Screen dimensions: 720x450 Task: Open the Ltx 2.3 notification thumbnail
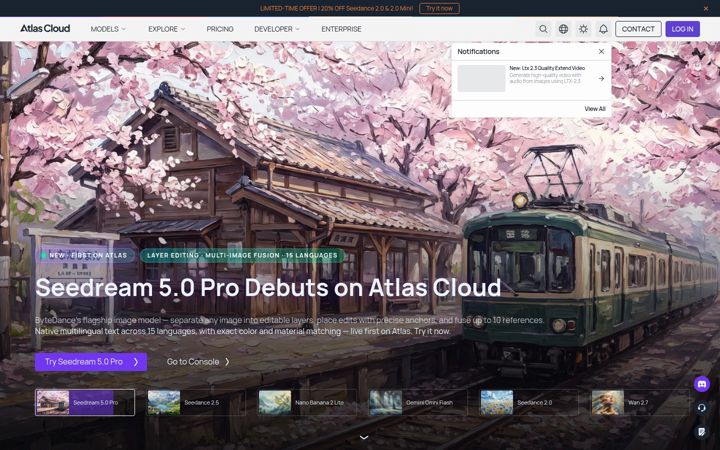point(481,78)
